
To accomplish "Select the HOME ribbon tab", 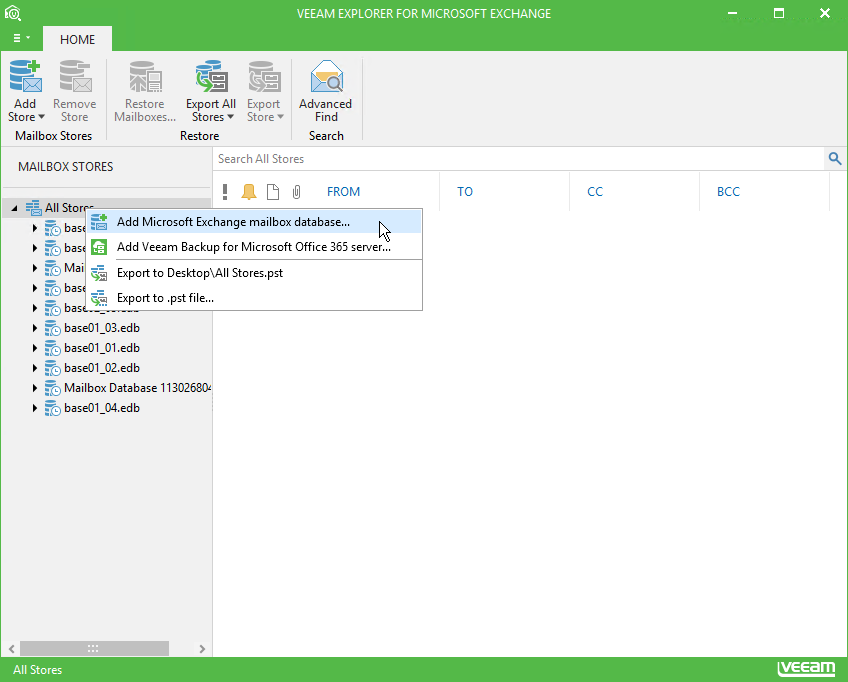I will [x=77, y=39].
